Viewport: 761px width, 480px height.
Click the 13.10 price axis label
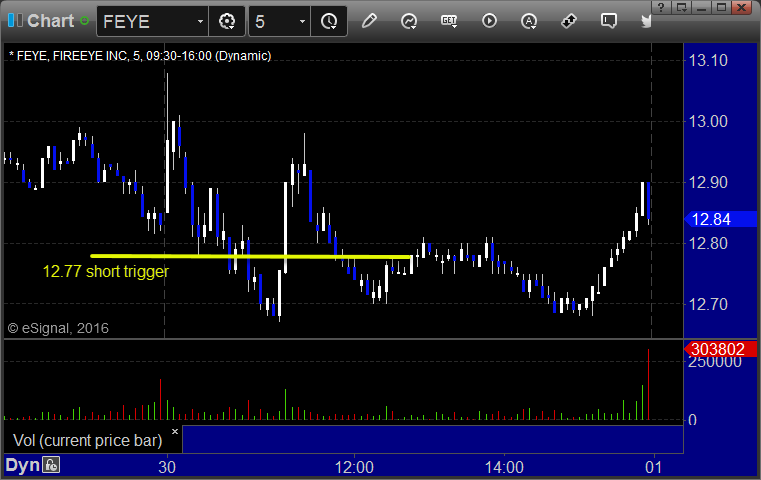tap(709, 61)
